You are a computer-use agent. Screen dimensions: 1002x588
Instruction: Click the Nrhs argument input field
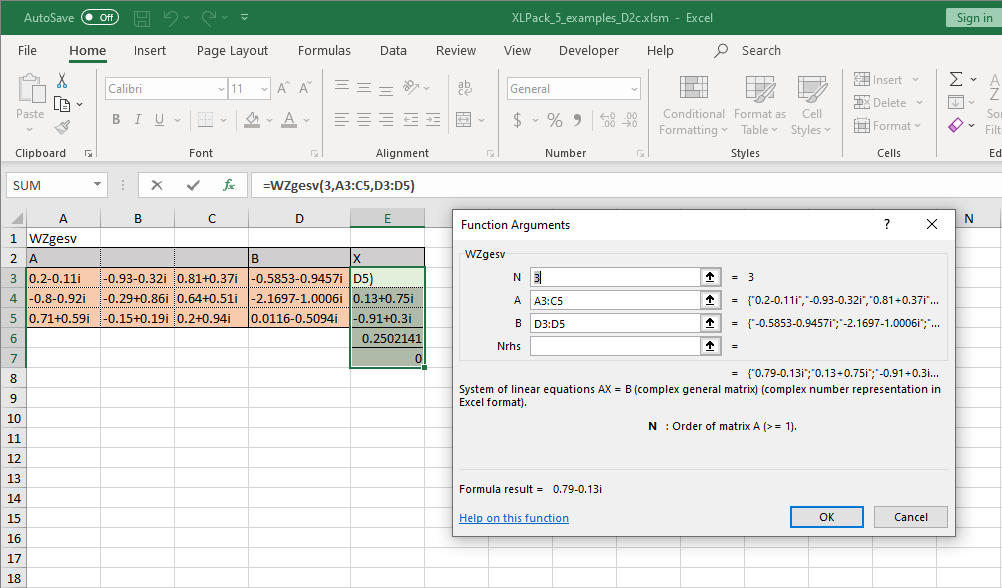click(x=615, y=346)
